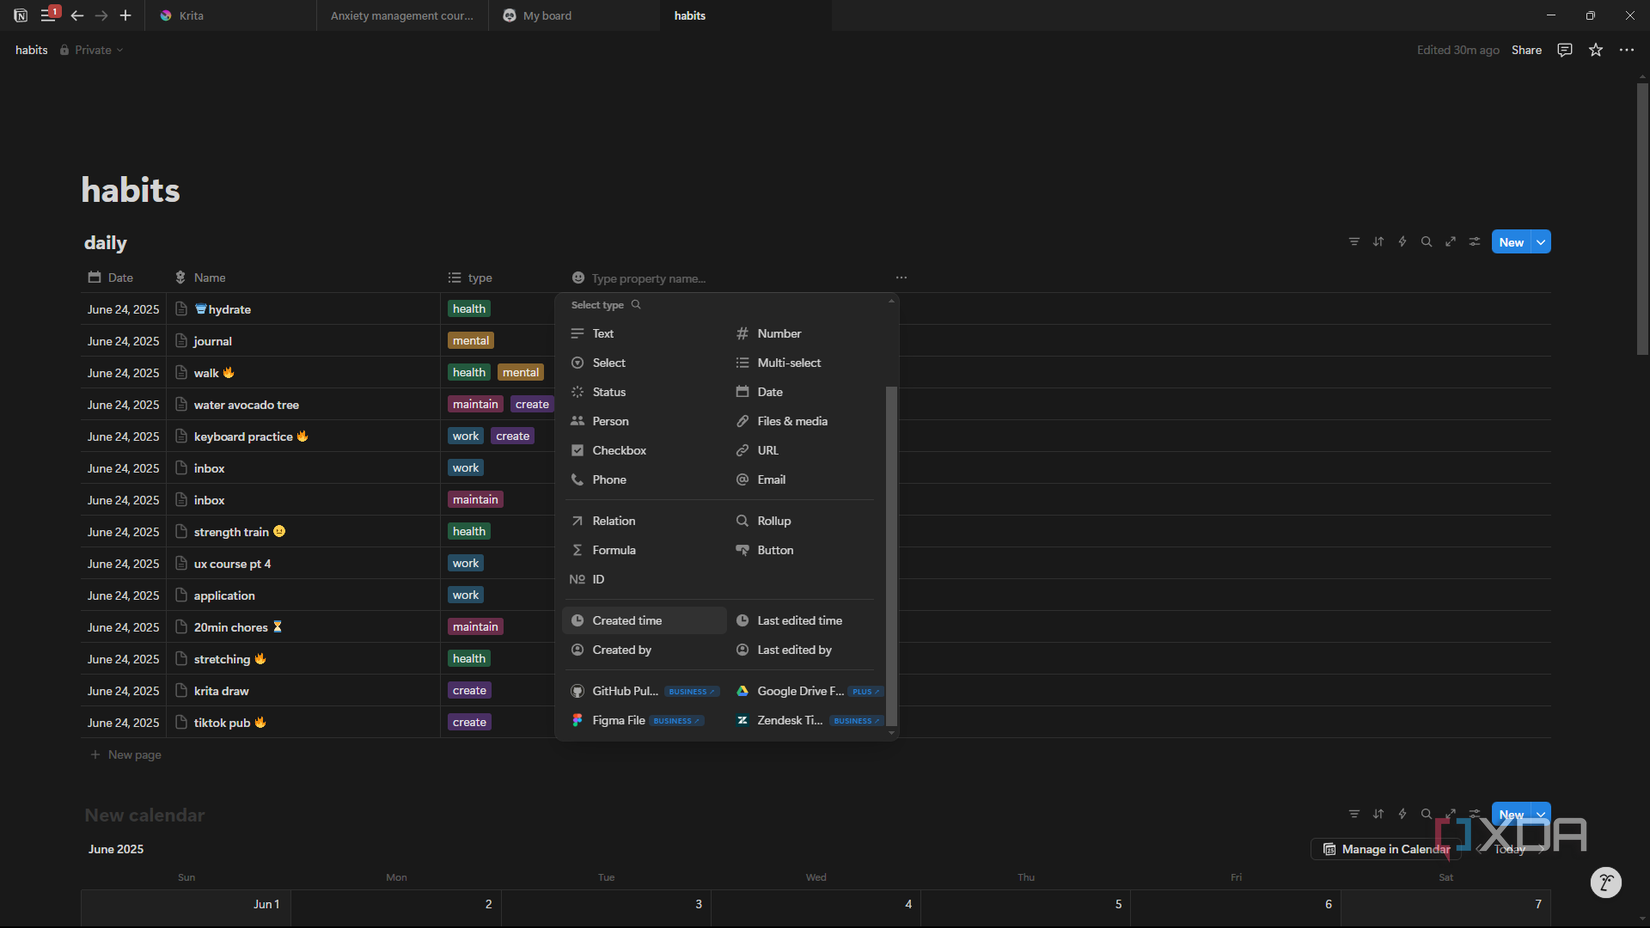Open daily view settings sliders icon
1650x928 pixels.
pyautogui.click(x=1474, y=242)
